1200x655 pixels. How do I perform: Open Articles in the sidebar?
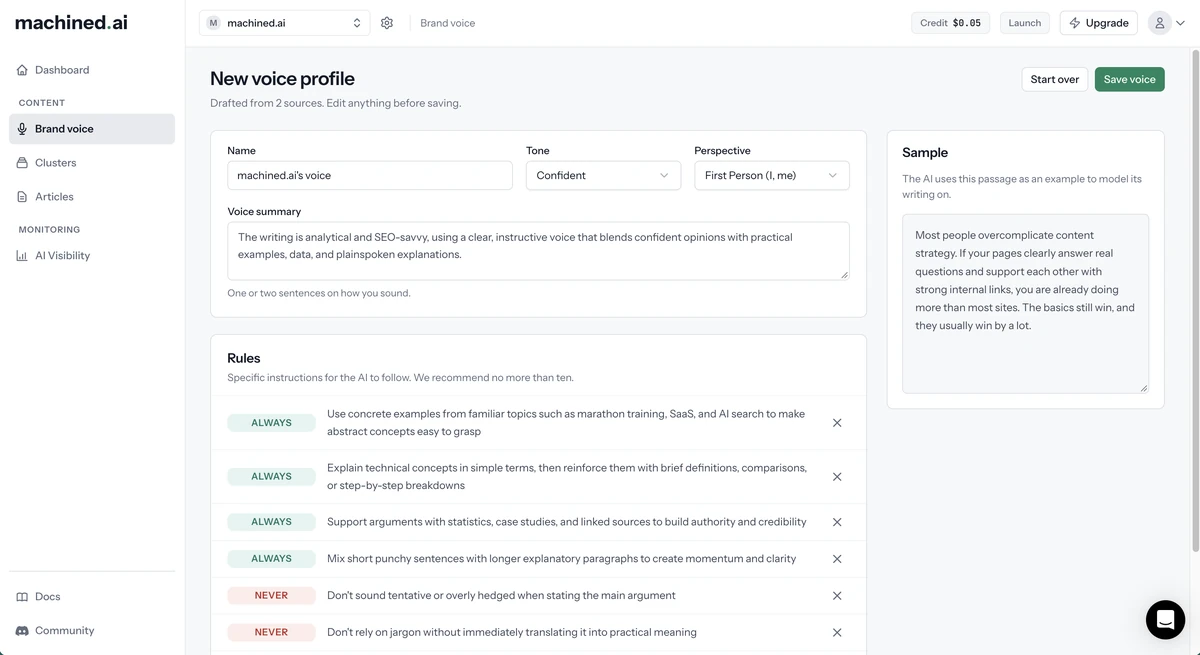click(x=92, y=197)
